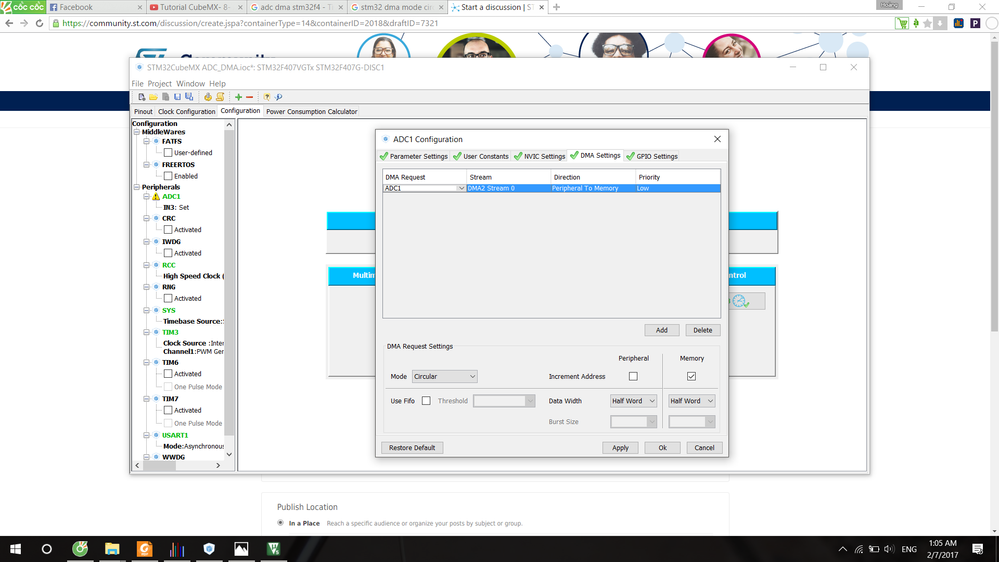Viewport: 999px width, 562px height.
Task: Open new browser tab with plus
Action: click(556, 7)
